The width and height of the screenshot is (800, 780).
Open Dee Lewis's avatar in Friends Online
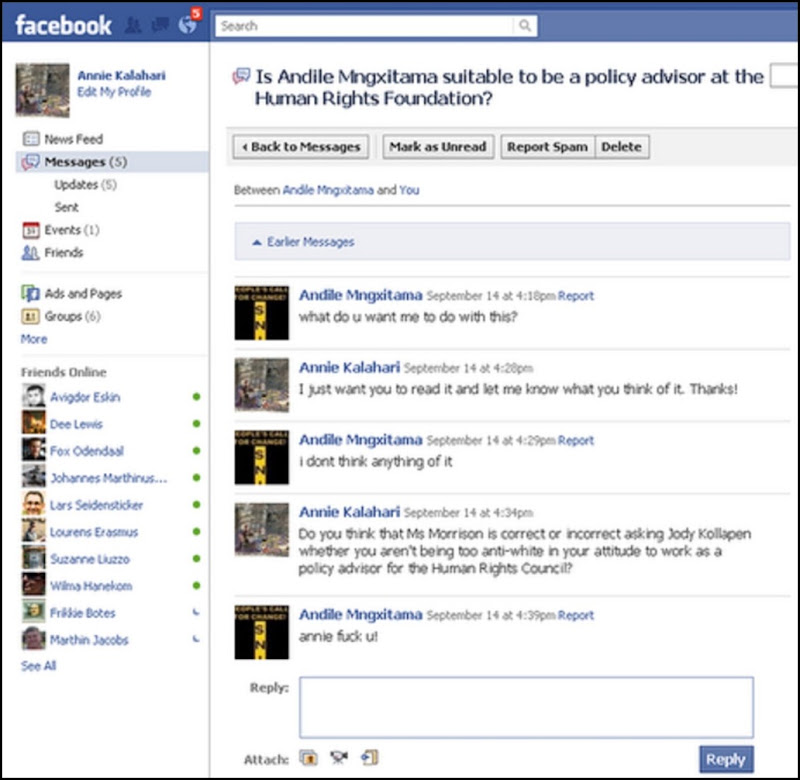[34, 423]
